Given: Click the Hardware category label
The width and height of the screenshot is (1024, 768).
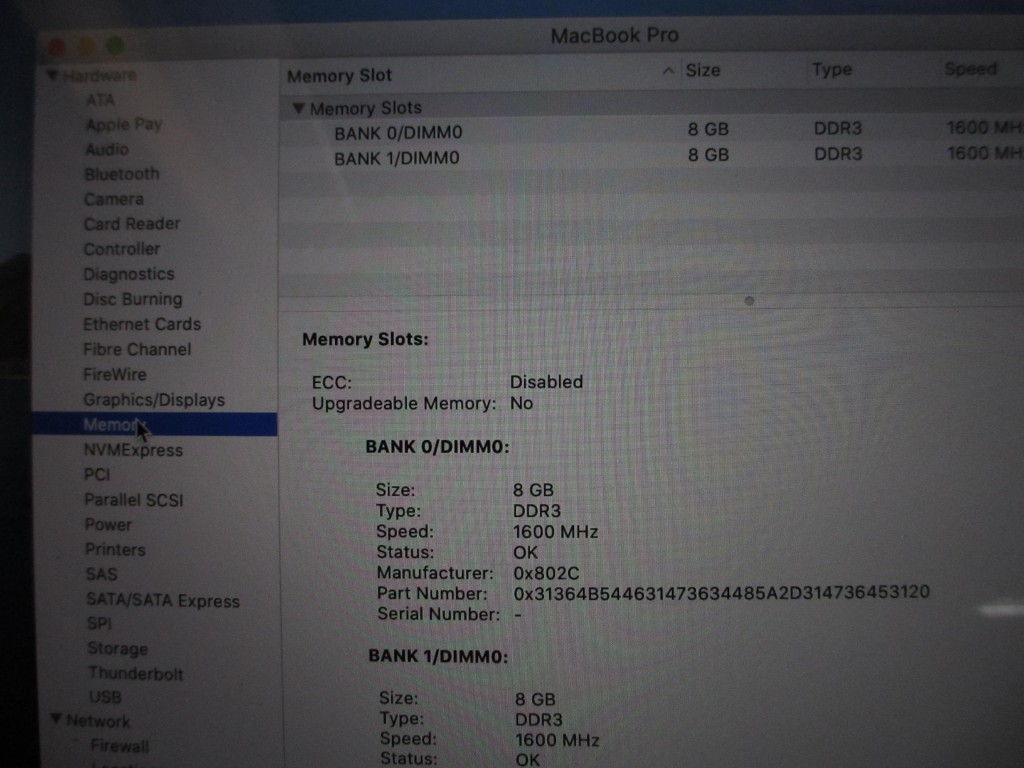Looking at the screenshot, I should [99, 76].
